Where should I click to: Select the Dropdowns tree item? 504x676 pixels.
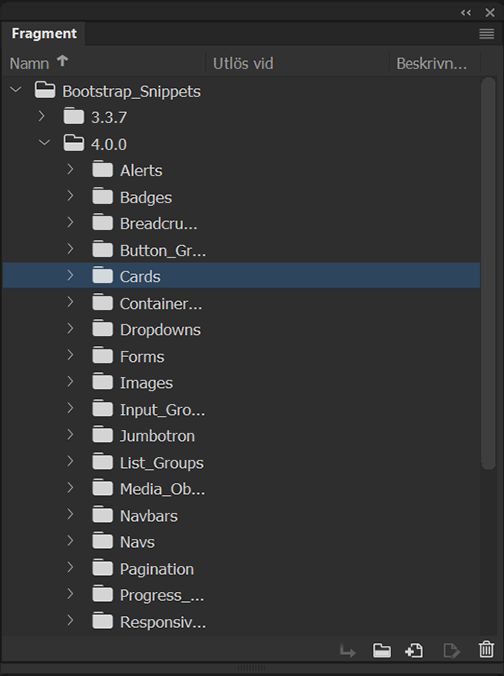[x=160, y=330]
